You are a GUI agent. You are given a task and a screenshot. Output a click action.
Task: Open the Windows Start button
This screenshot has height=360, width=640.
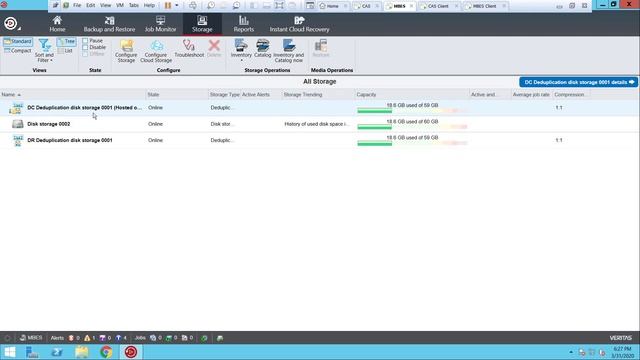point(9,352)
